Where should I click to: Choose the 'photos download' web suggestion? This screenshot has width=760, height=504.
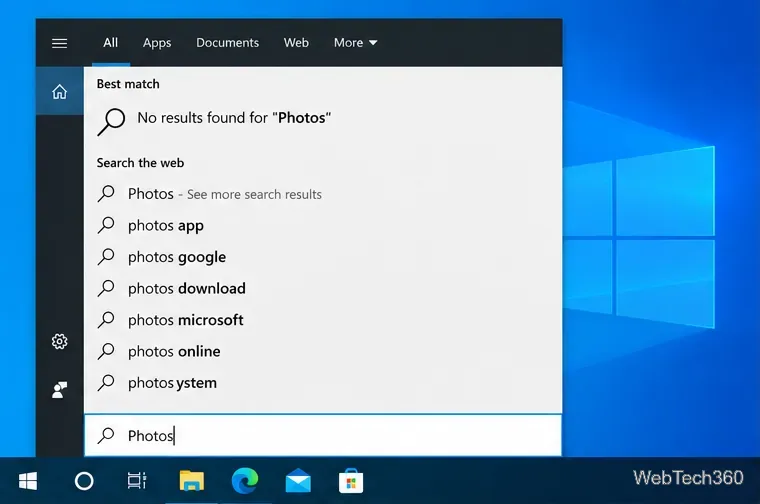[323, 288]
